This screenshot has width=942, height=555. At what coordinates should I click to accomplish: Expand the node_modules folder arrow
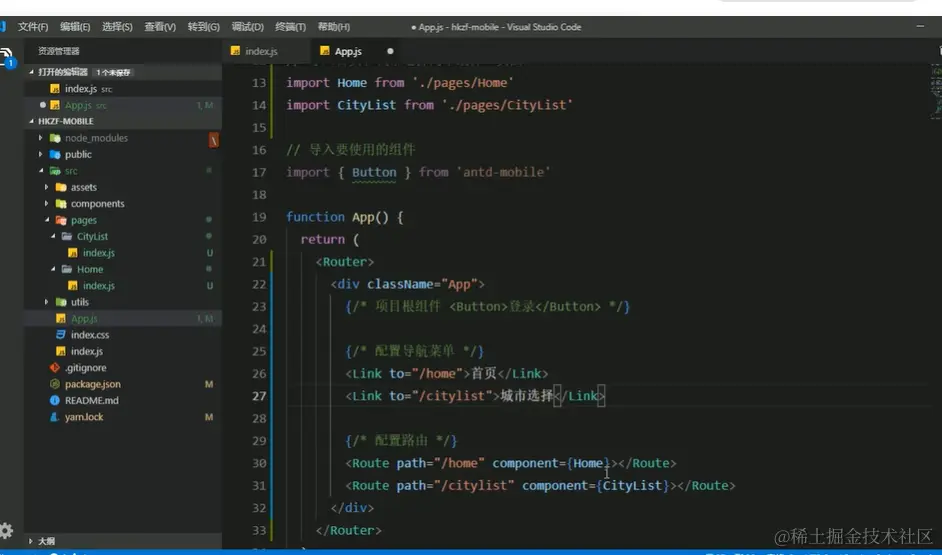point(40,138)
